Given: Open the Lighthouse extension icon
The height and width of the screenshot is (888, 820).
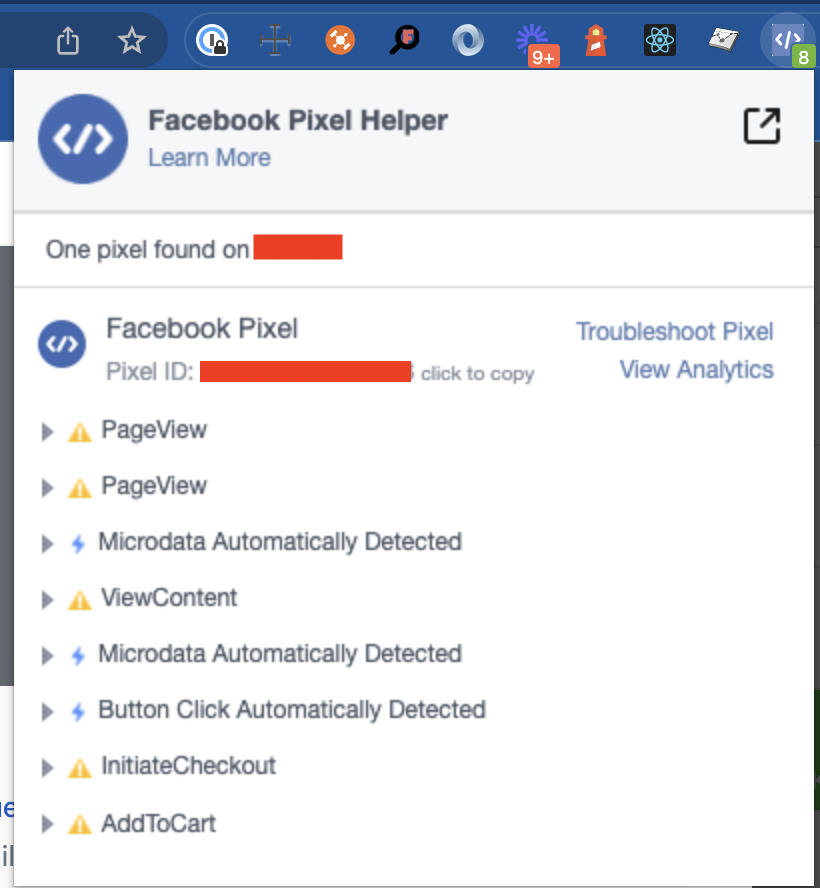Looking at the screenshot, I should point(596,40).
